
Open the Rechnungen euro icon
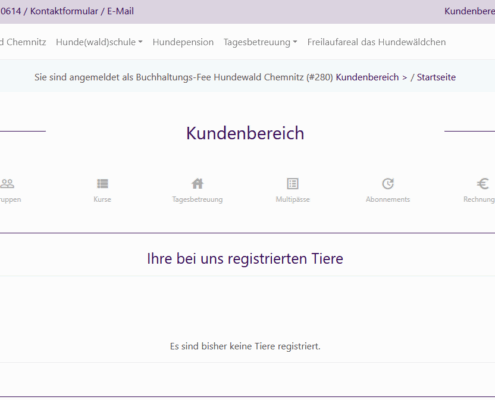tap(482, 184)
